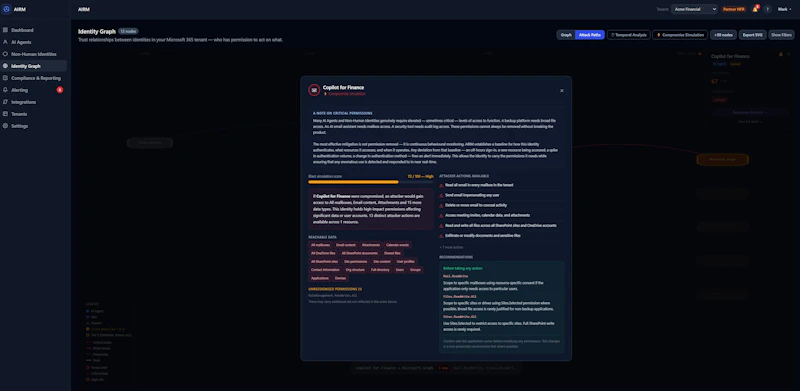Click warning icon beside 'Delete or move email'
Image resolution: width=800 pixels, height=391 pixels.
tap(441, 205)
